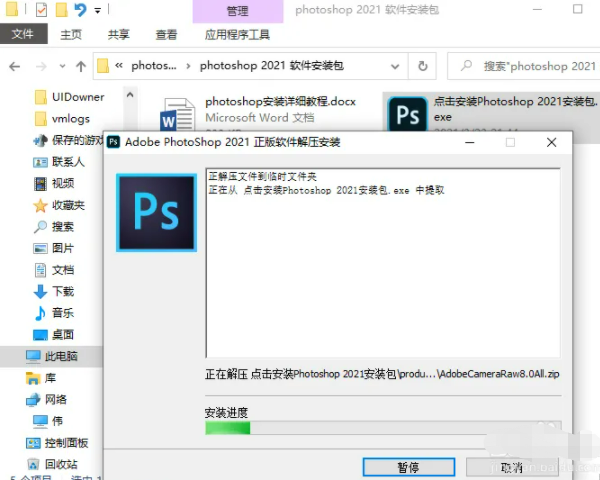600x480 pixels.
Task: Open 图片 in the navigation pane
Action: point(54,248)
